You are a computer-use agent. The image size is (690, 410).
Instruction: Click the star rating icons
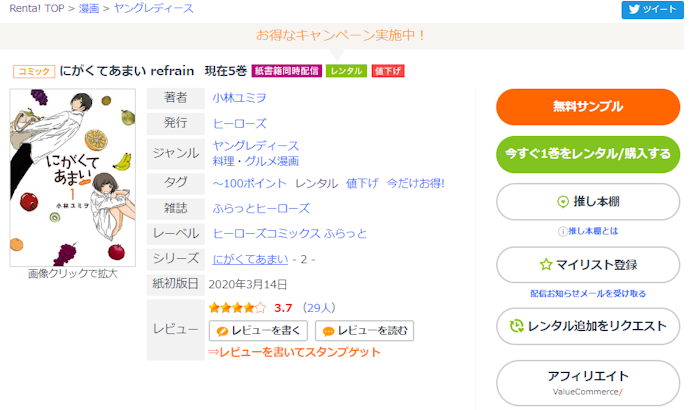pyautogui.click(x=238, y=308)
